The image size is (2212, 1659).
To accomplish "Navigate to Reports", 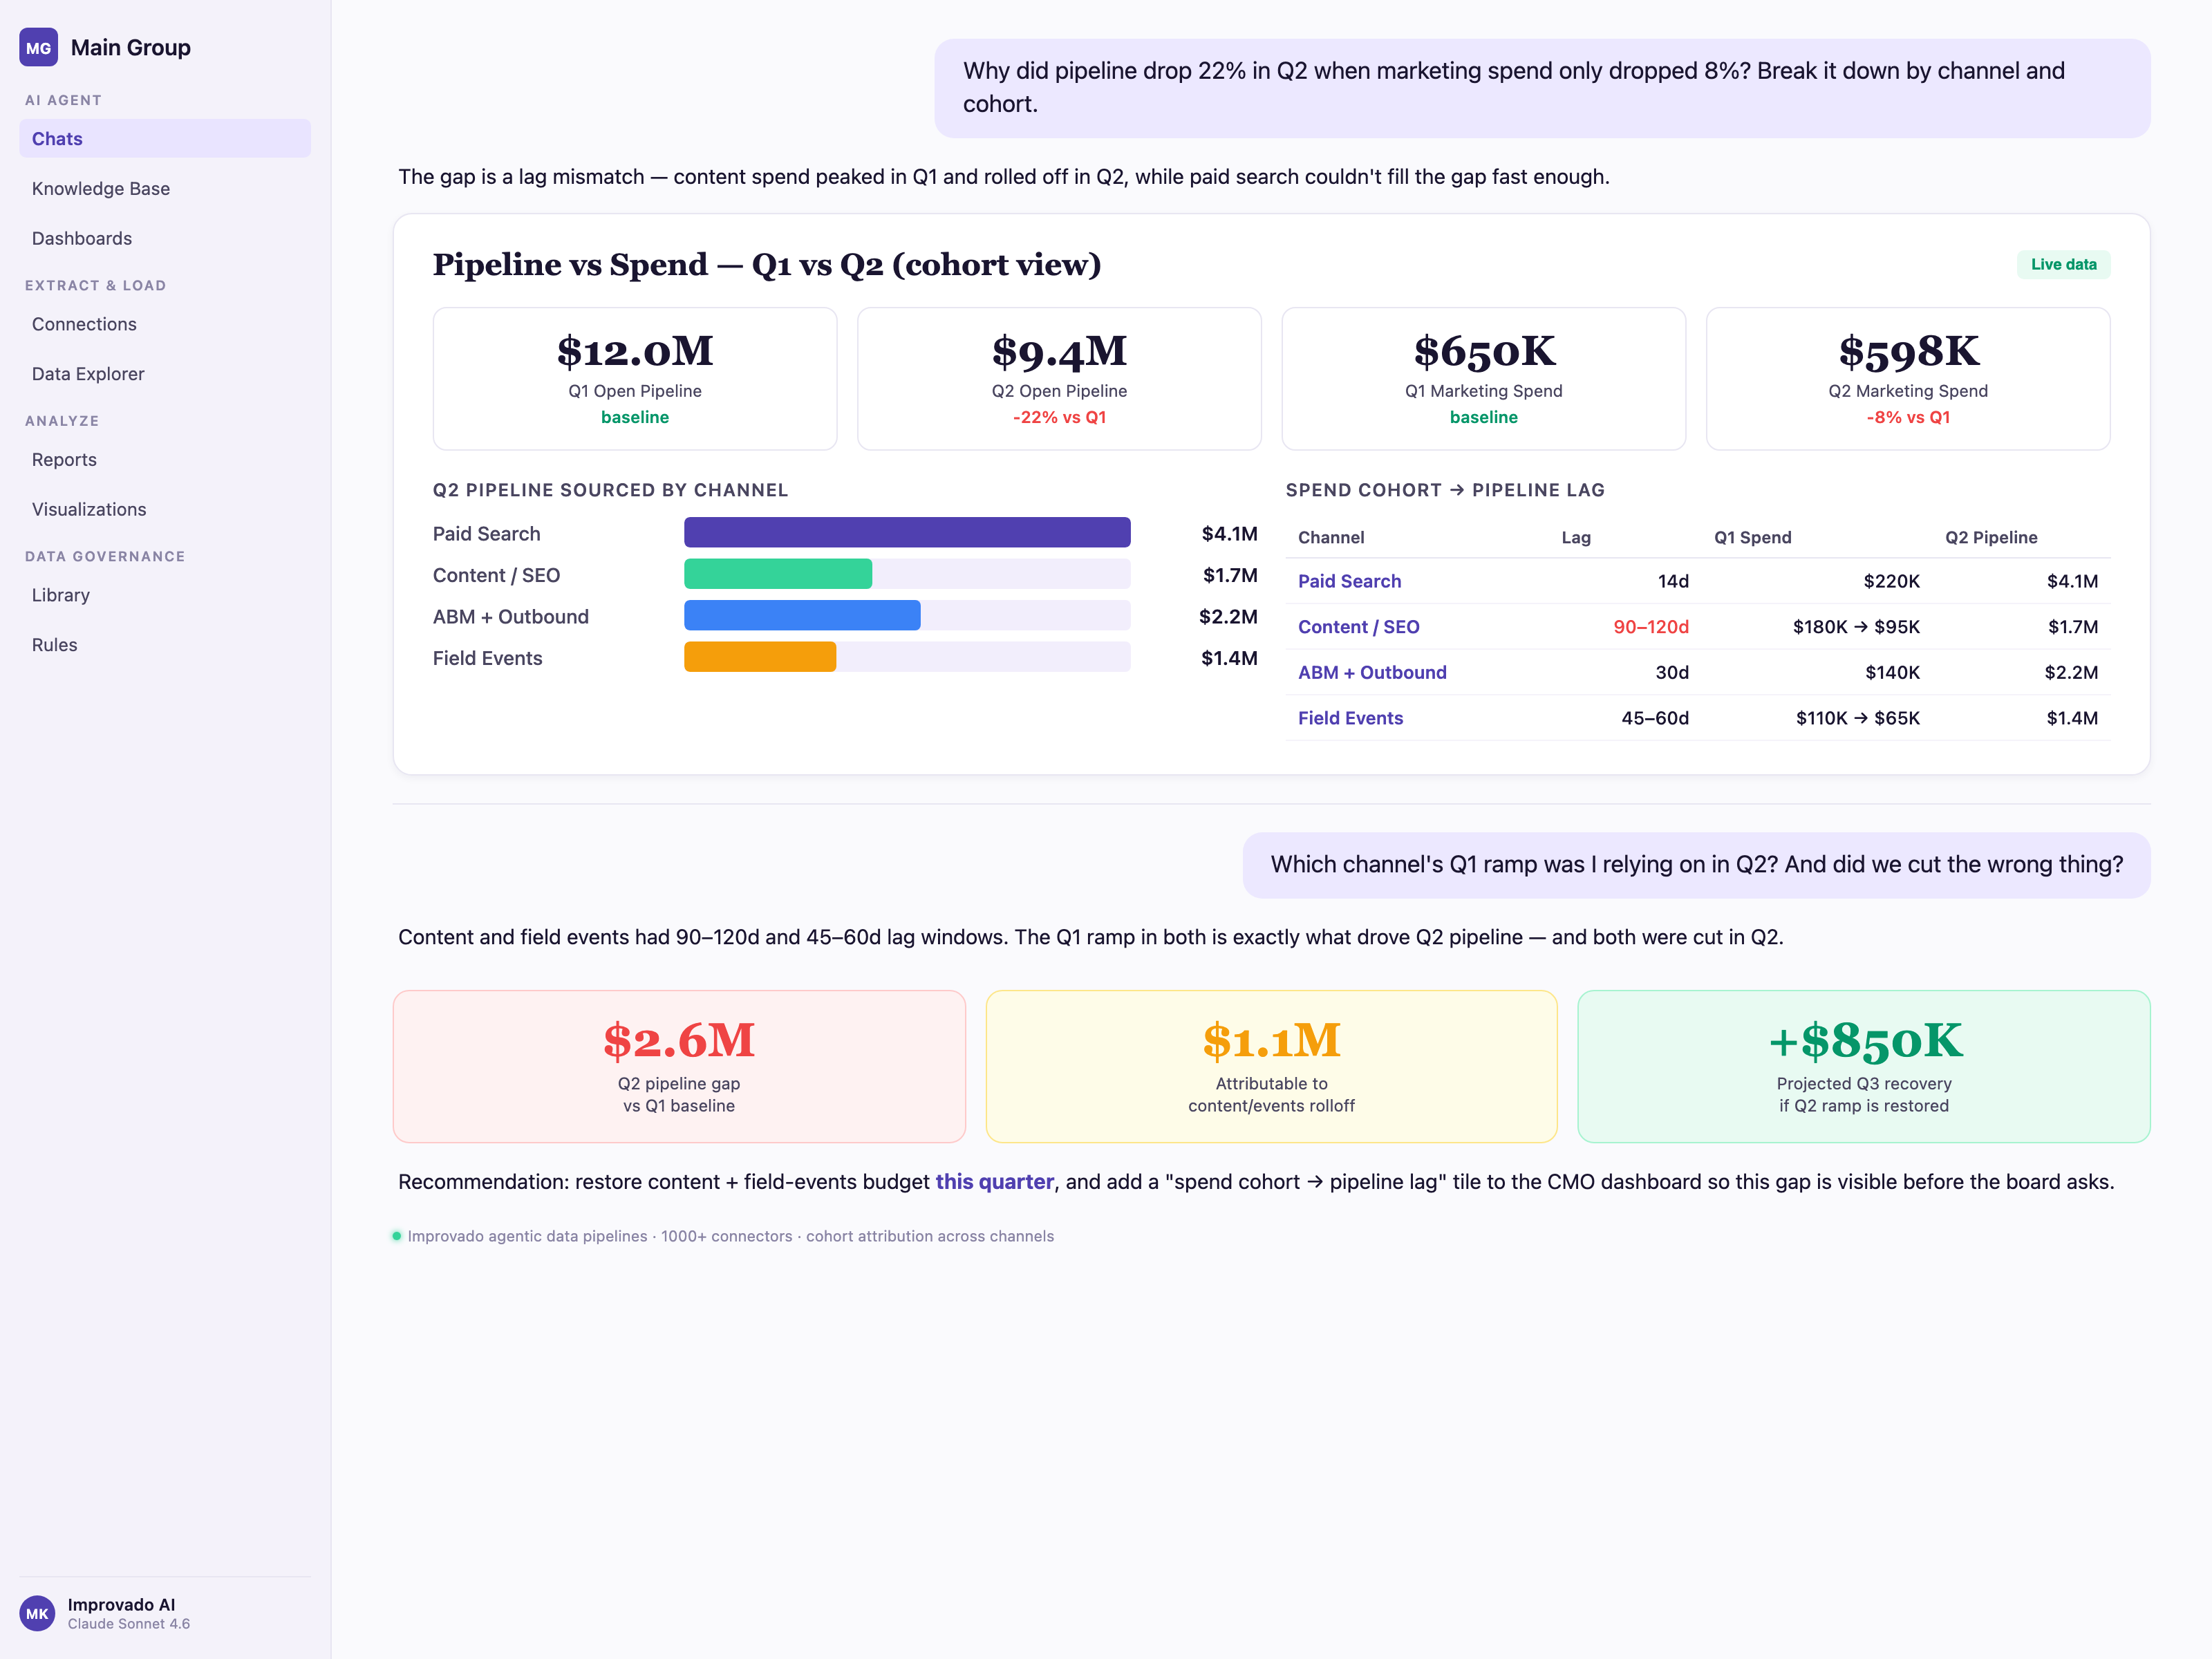I will tap(165, 460).
